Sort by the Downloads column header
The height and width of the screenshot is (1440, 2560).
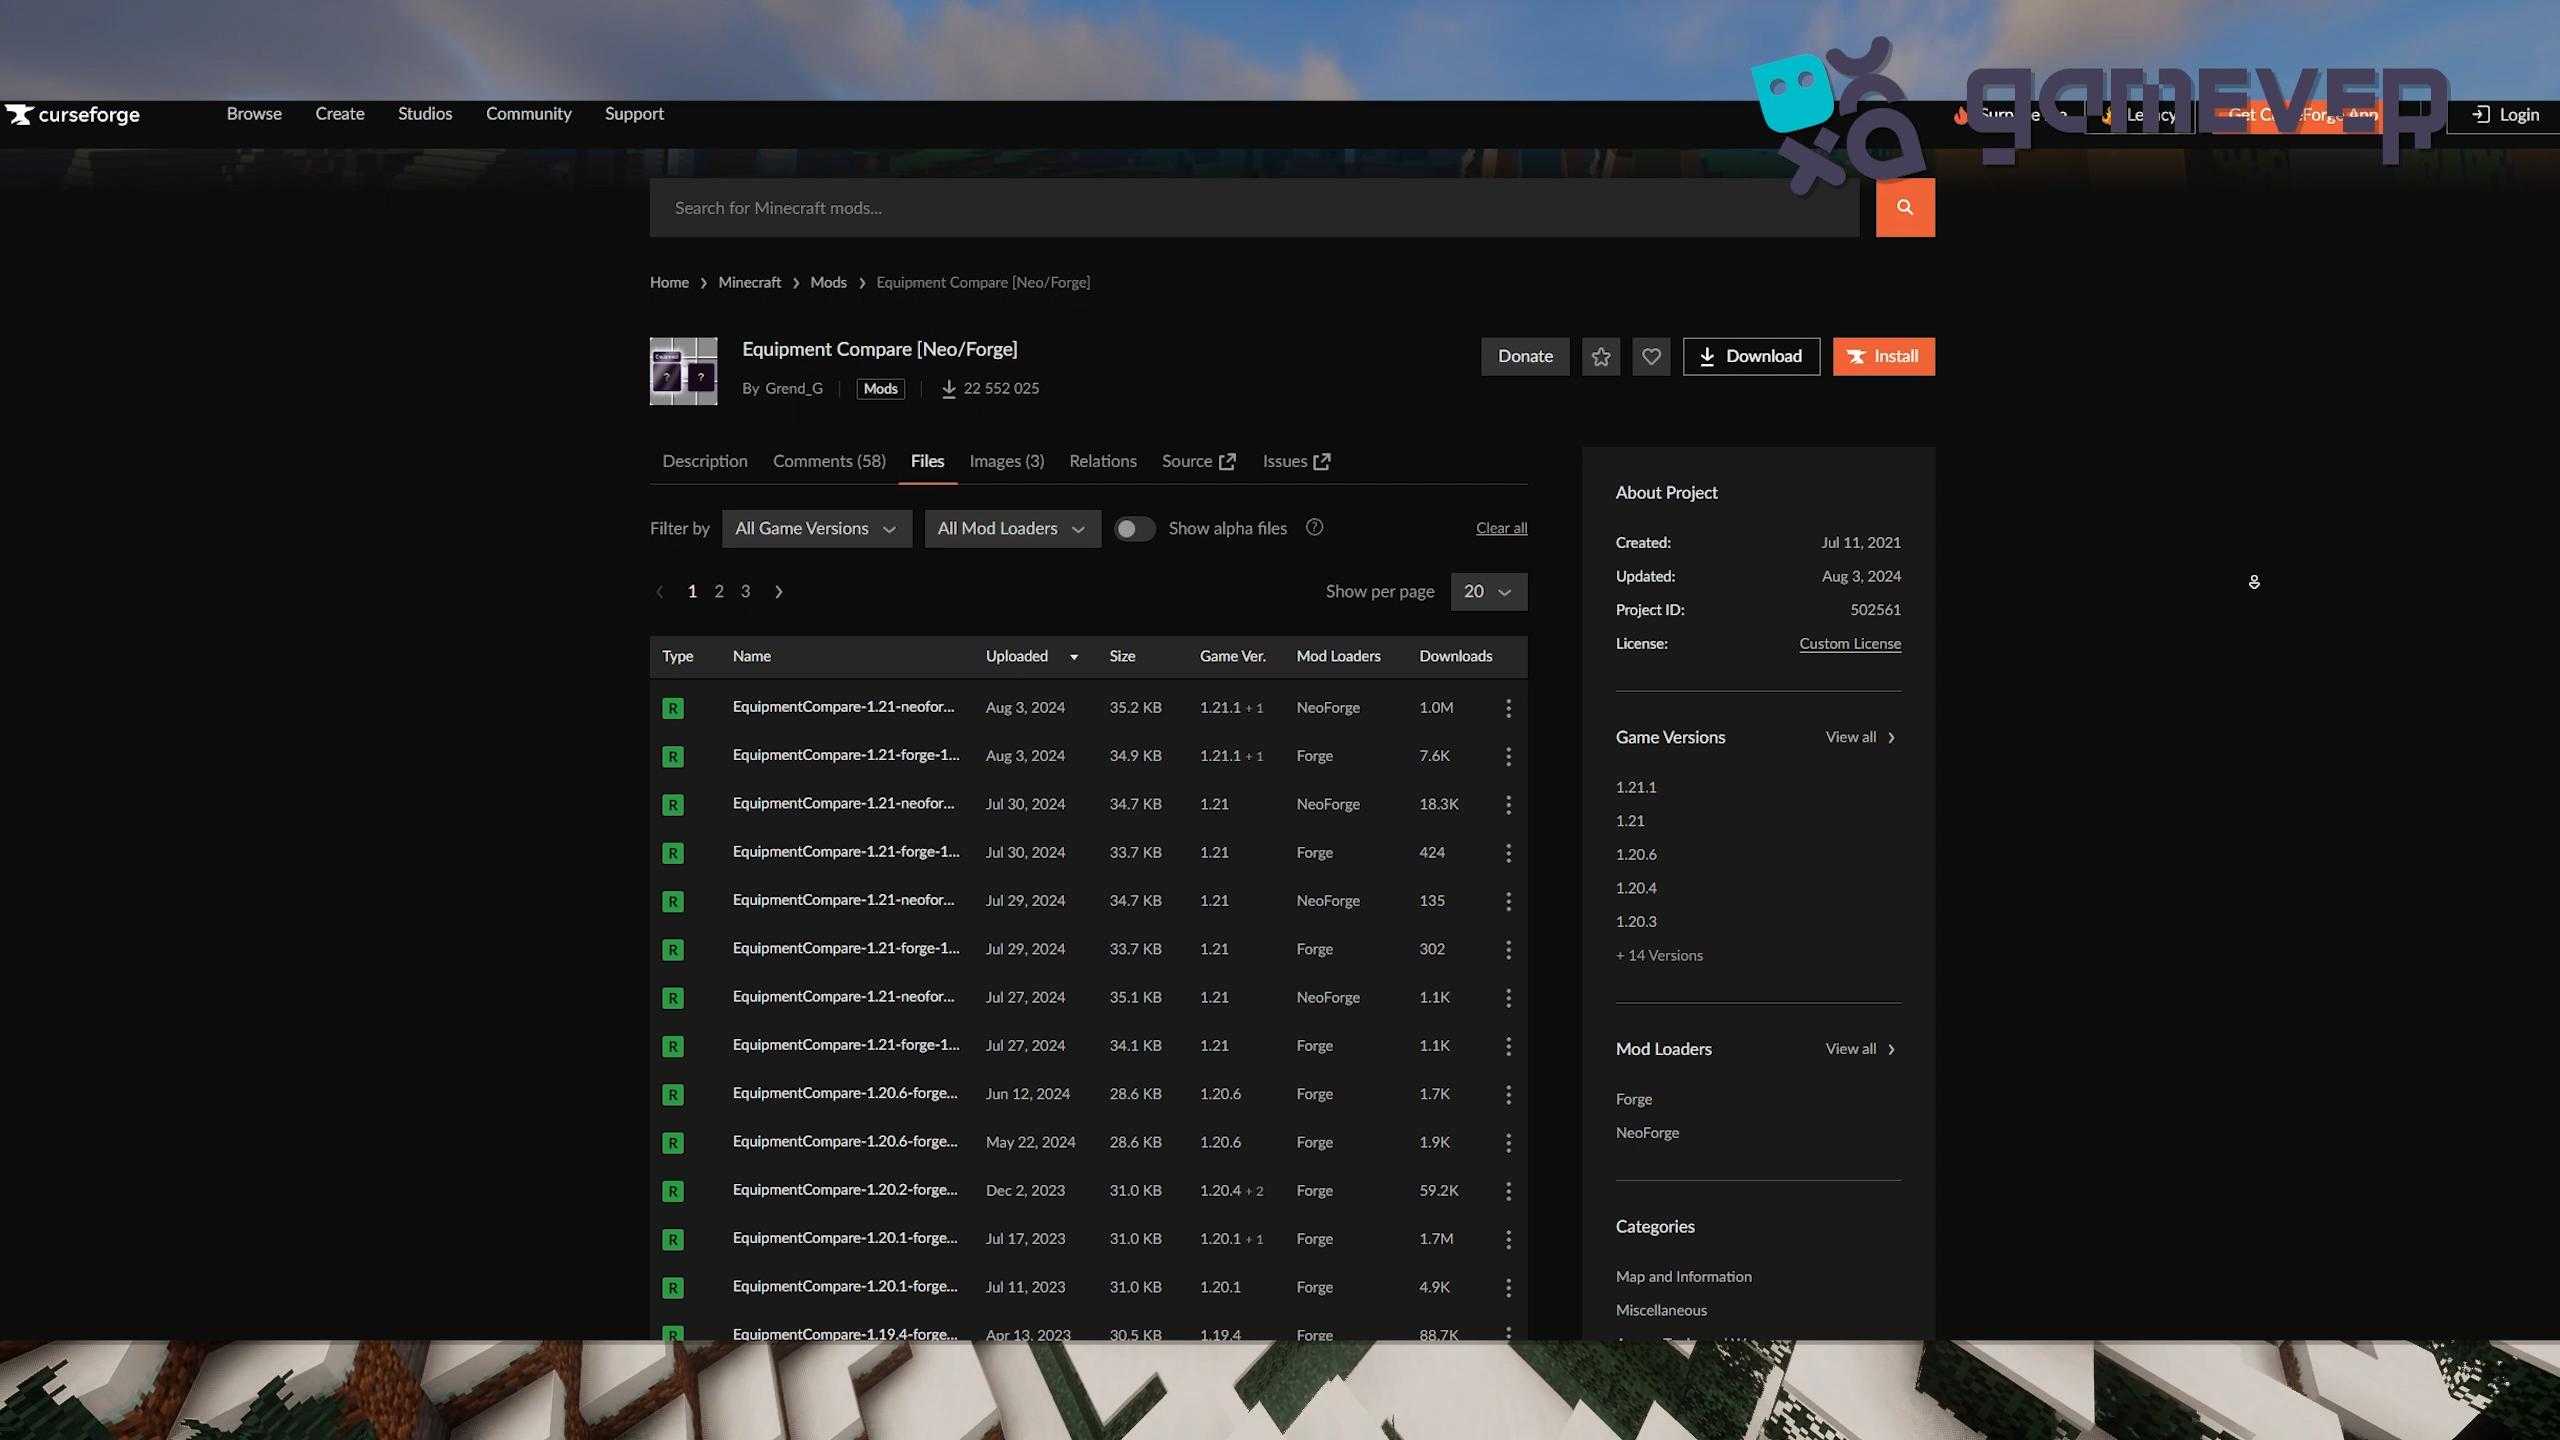coord(1455,657)
